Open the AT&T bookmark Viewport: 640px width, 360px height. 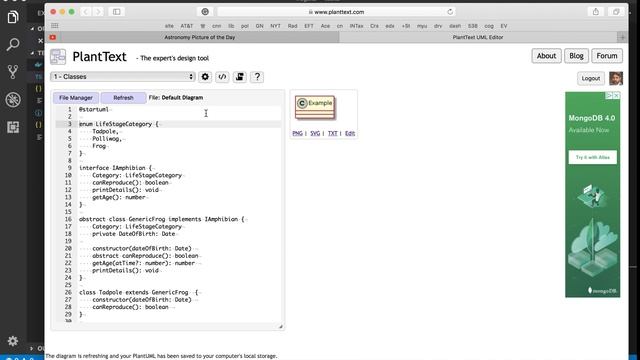click(x=187, y=26)
